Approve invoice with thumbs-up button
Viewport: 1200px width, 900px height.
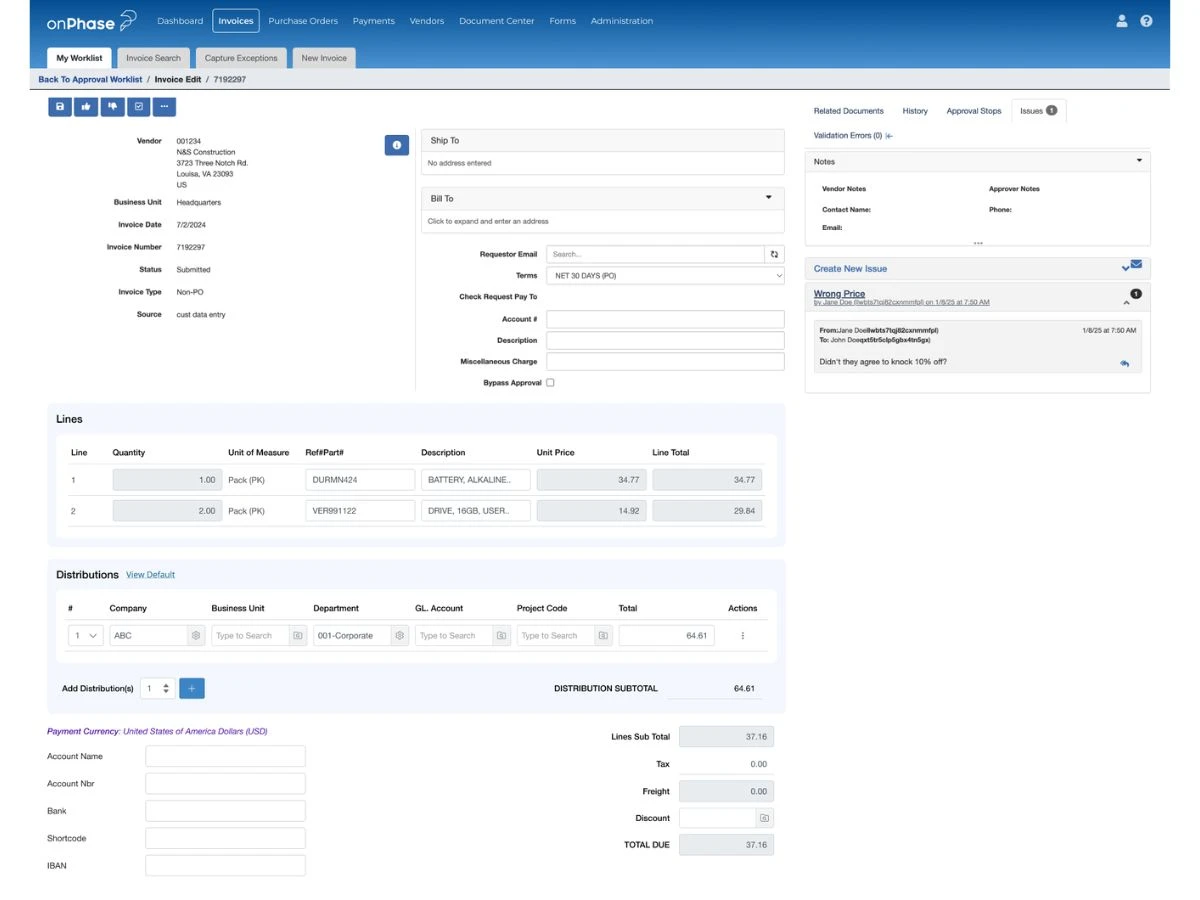click(x=86, y=106)
